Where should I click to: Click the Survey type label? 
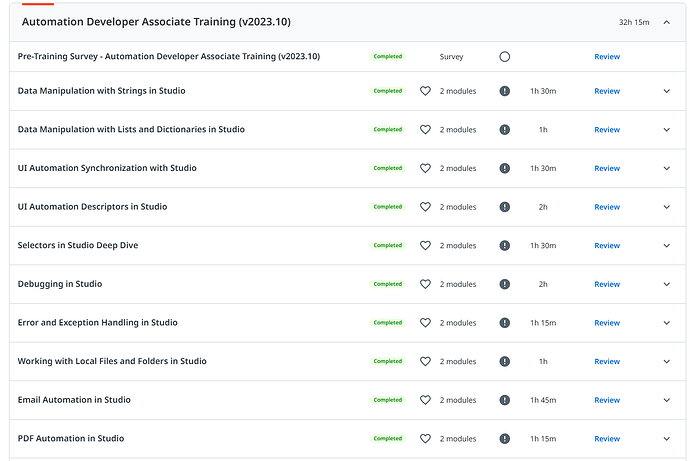[x=451, y=57]
